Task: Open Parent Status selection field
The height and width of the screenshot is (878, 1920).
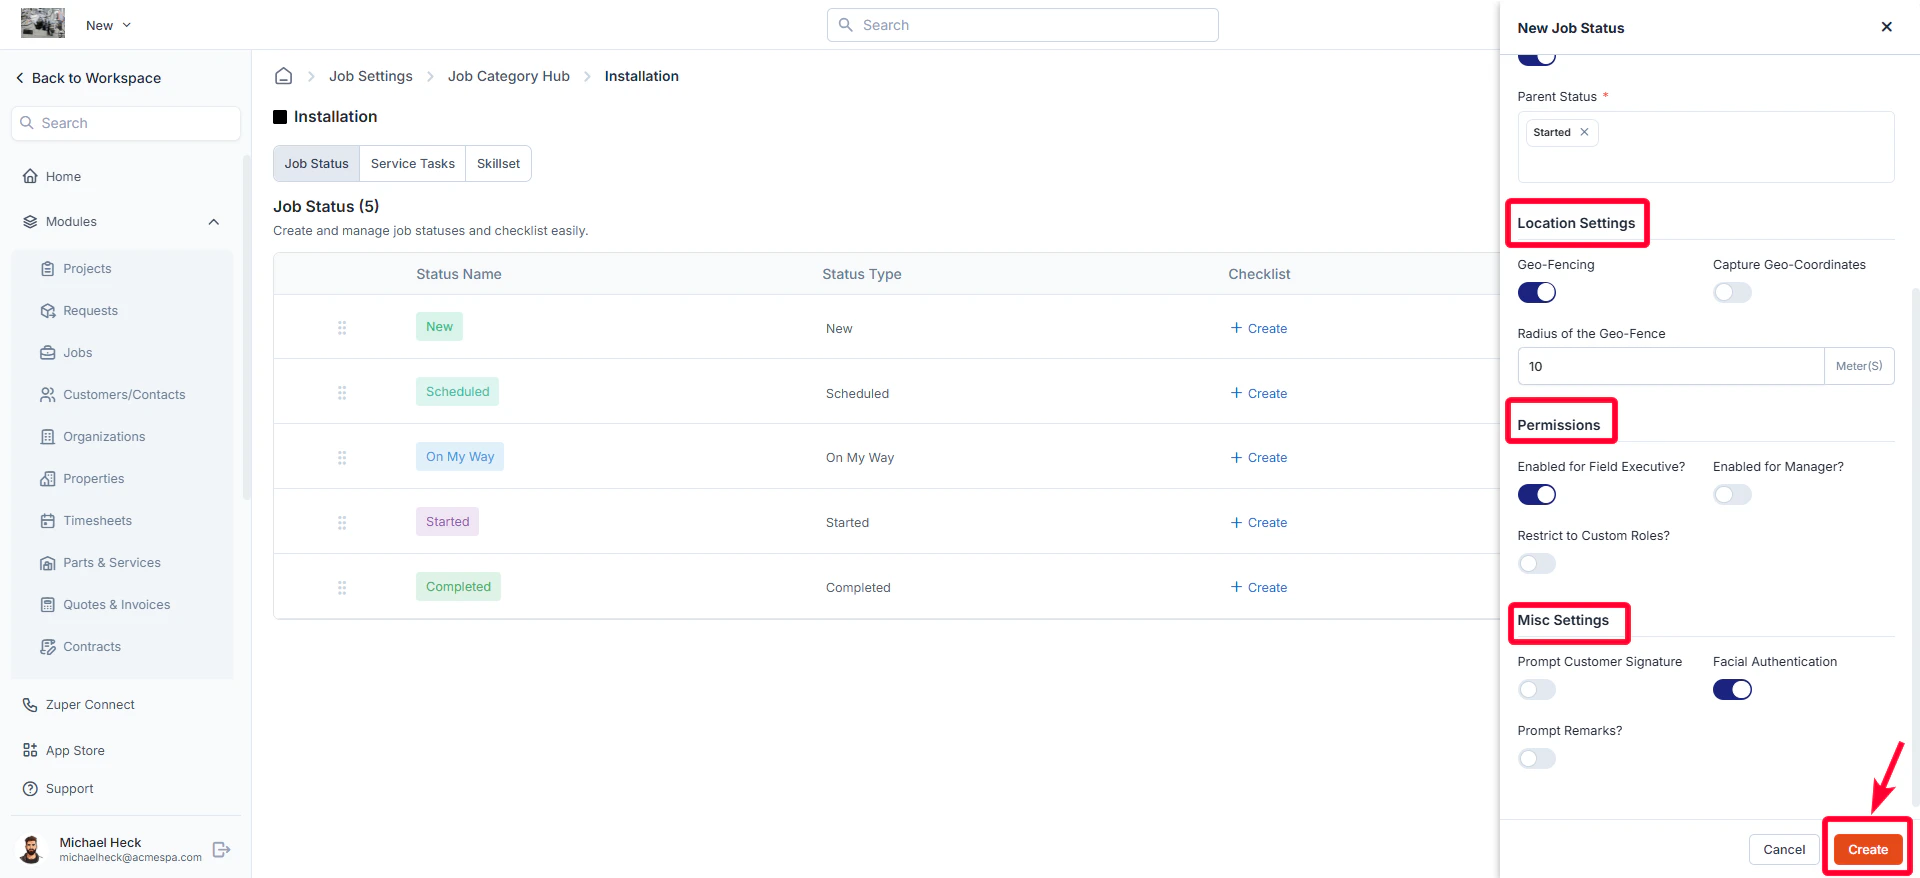Action: tap(1706, 147)
